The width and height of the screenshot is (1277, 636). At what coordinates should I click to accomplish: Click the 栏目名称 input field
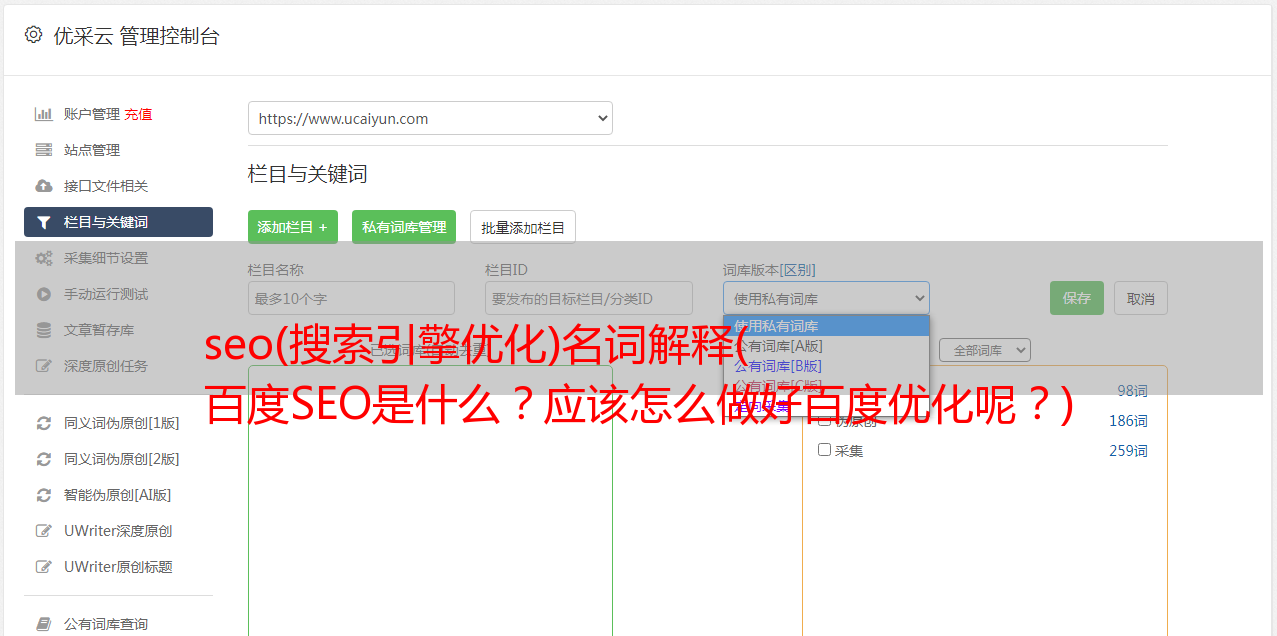coord(351,298)
